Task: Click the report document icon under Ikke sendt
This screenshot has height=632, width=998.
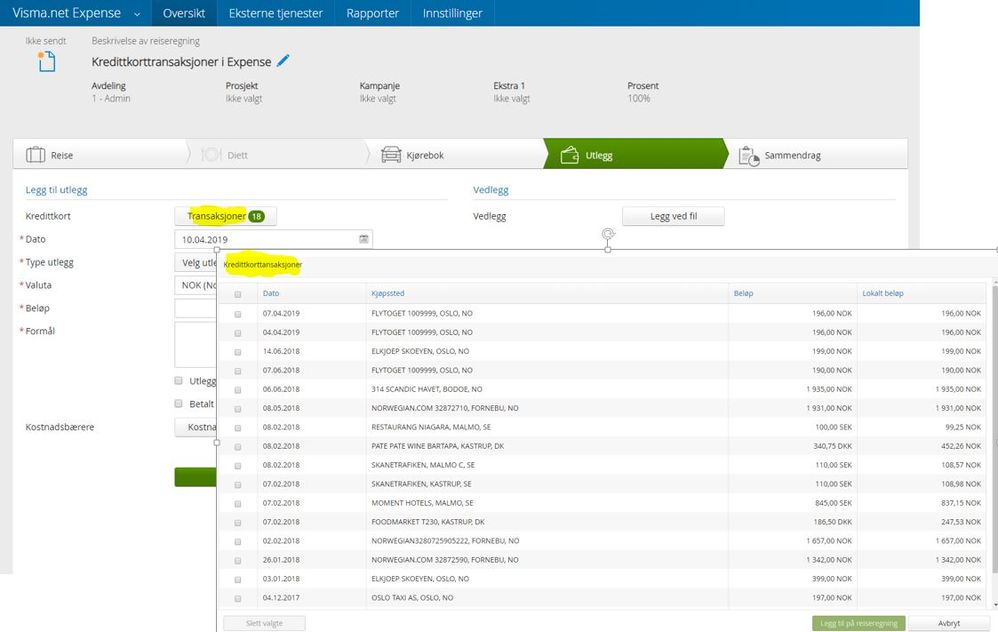Action: click(x=46, y=62)
